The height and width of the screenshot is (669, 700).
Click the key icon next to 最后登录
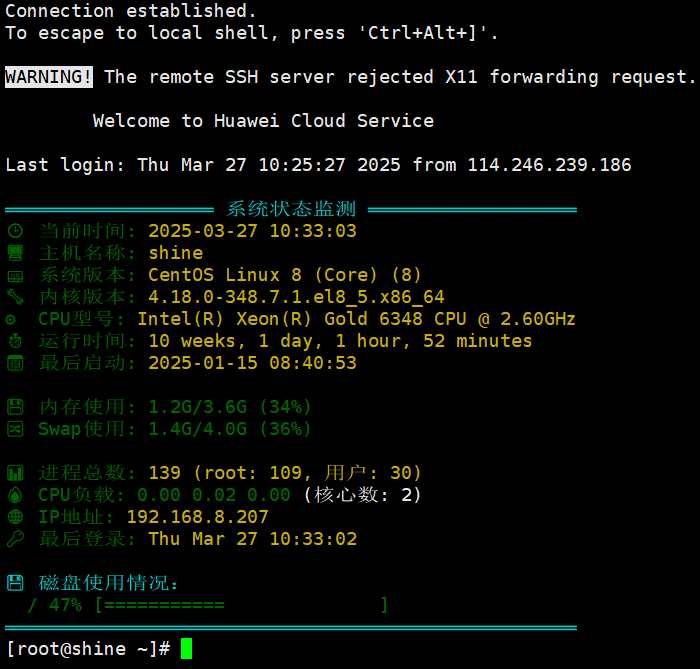[x=15, y=539]
